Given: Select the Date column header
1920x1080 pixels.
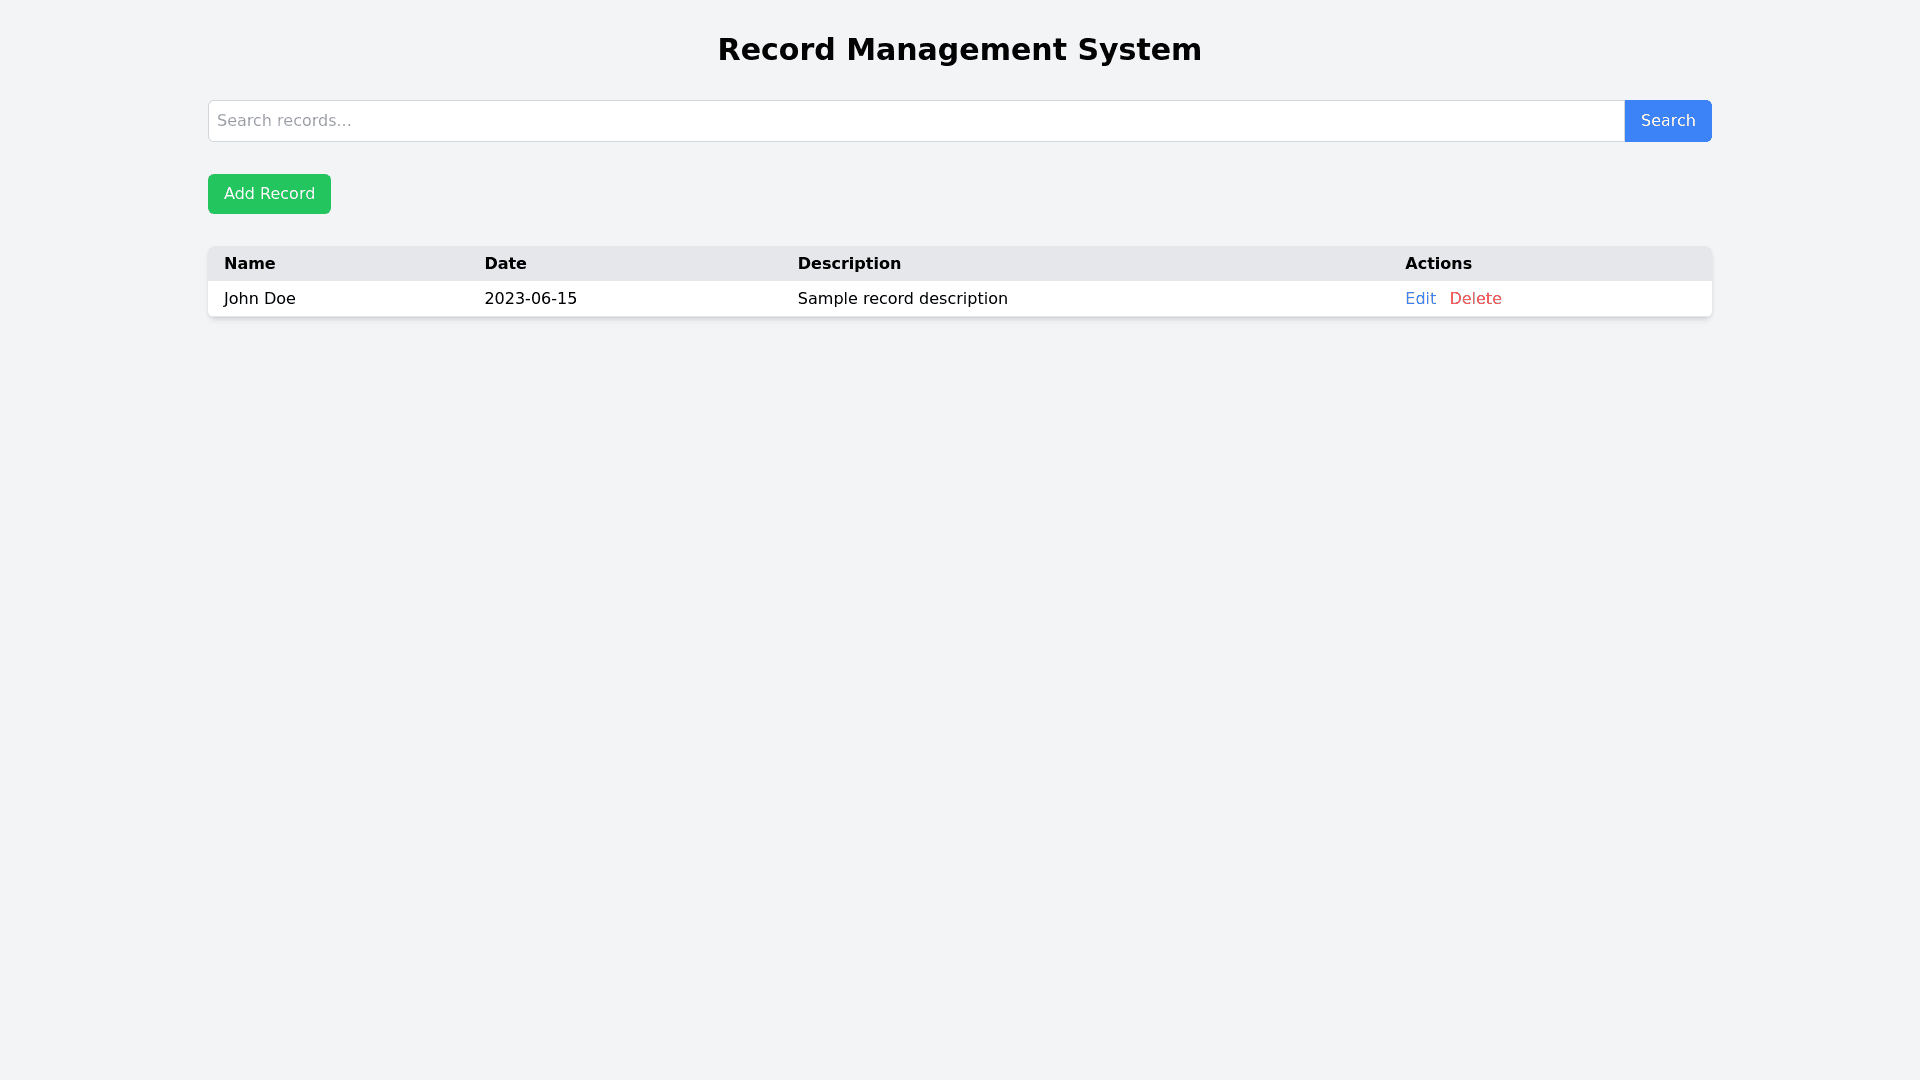Looking at the screenshot, I should pyautogui.click(x=505, y=263).
